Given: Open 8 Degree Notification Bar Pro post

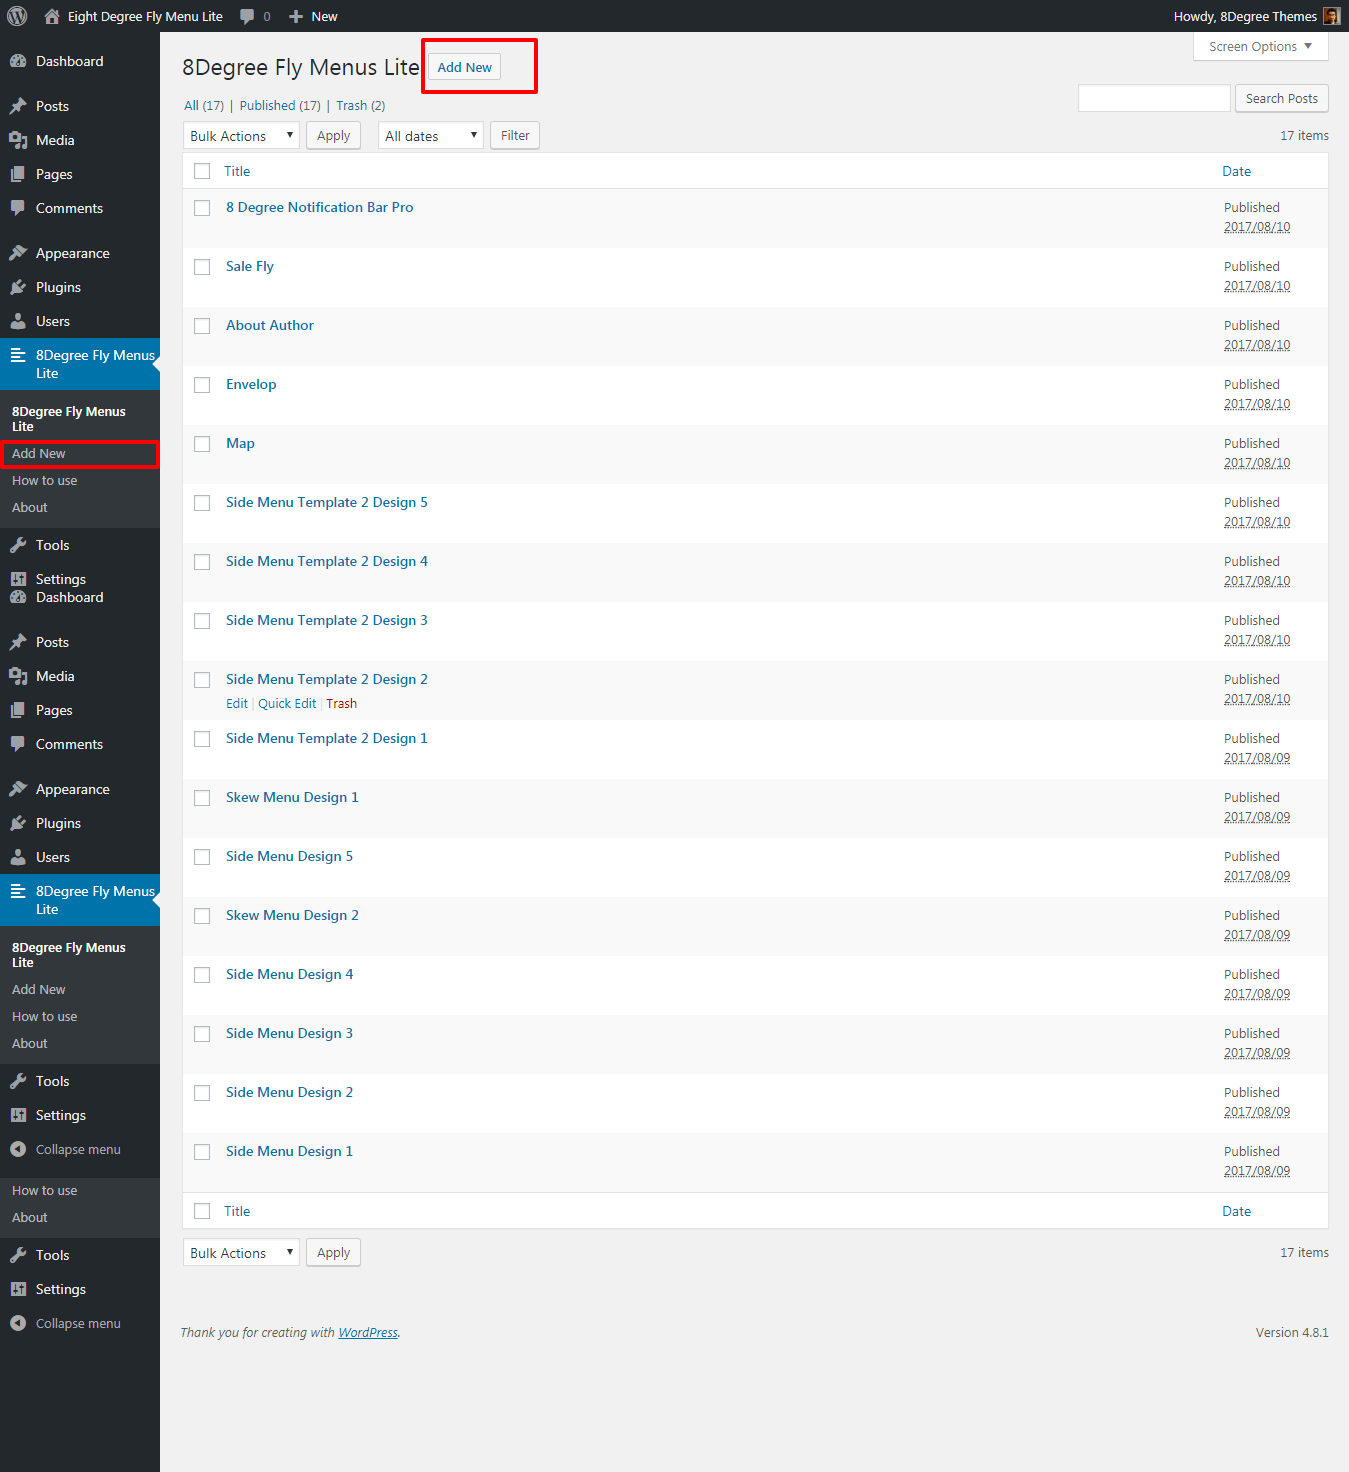Looking at the screenshot, I should click(319, 207).
